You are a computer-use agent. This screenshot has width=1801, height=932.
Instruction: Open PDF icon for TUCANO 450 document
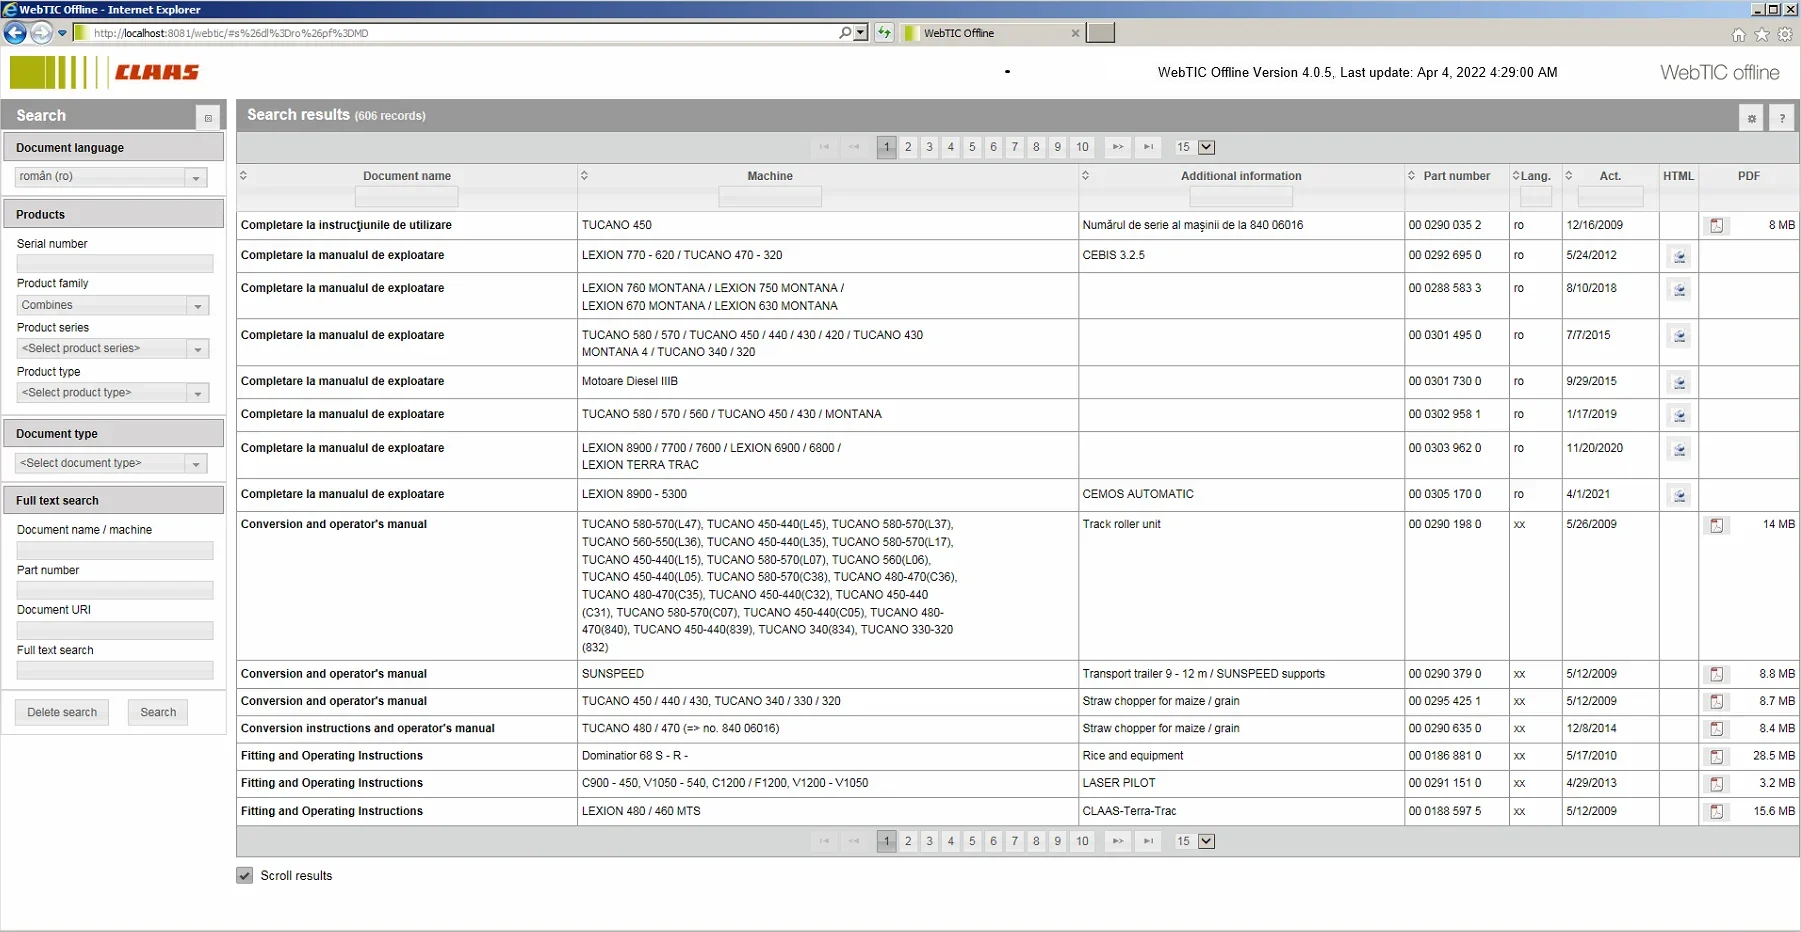[x=1716, y=226]
